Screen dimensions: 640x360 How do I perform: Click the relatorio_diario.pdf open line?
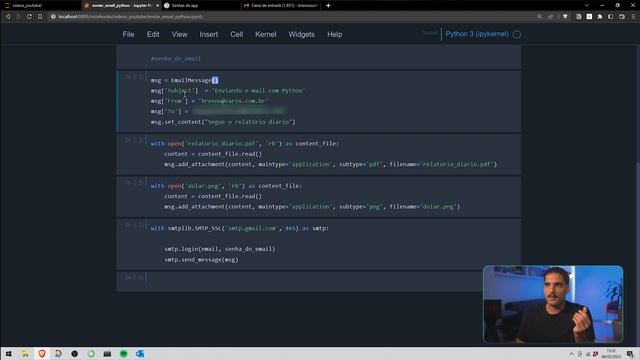click(x=244, y=143)
